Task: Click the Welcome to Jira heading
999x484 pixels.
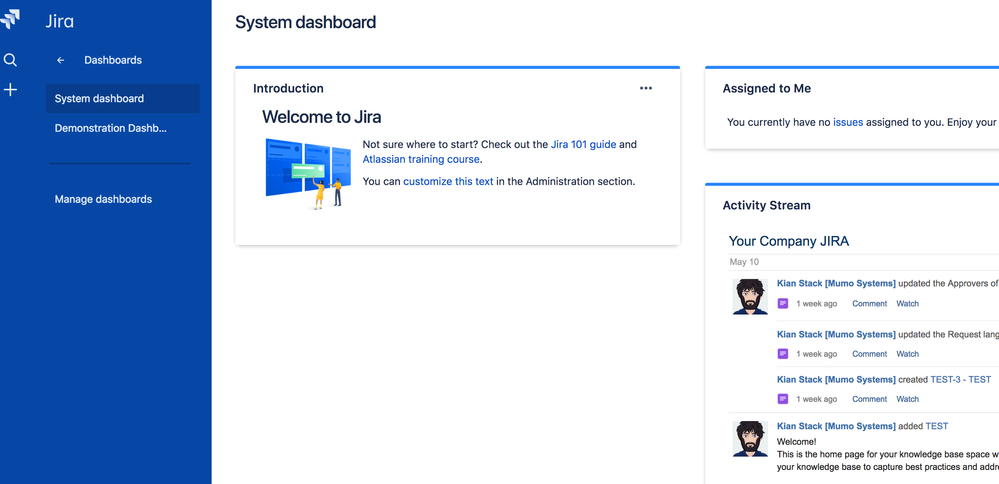Action: click(x=322, y=117)
